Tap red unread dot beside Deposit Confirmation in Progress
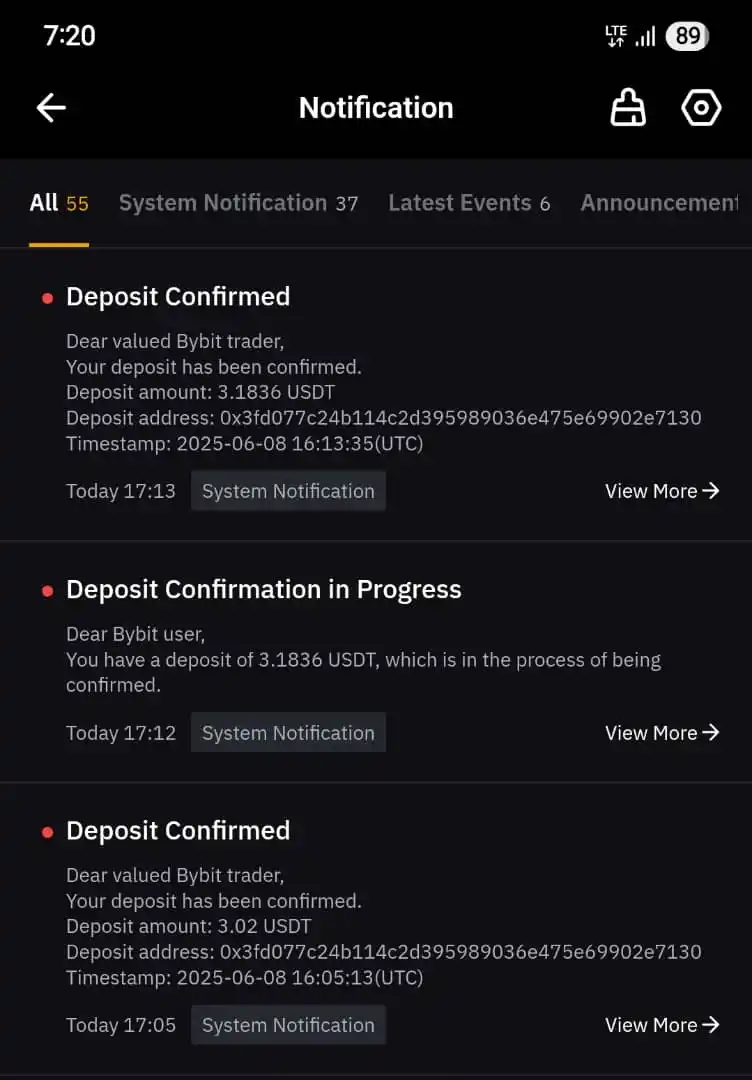Screen dimensions: 752x1080 [x=48, y=591]
